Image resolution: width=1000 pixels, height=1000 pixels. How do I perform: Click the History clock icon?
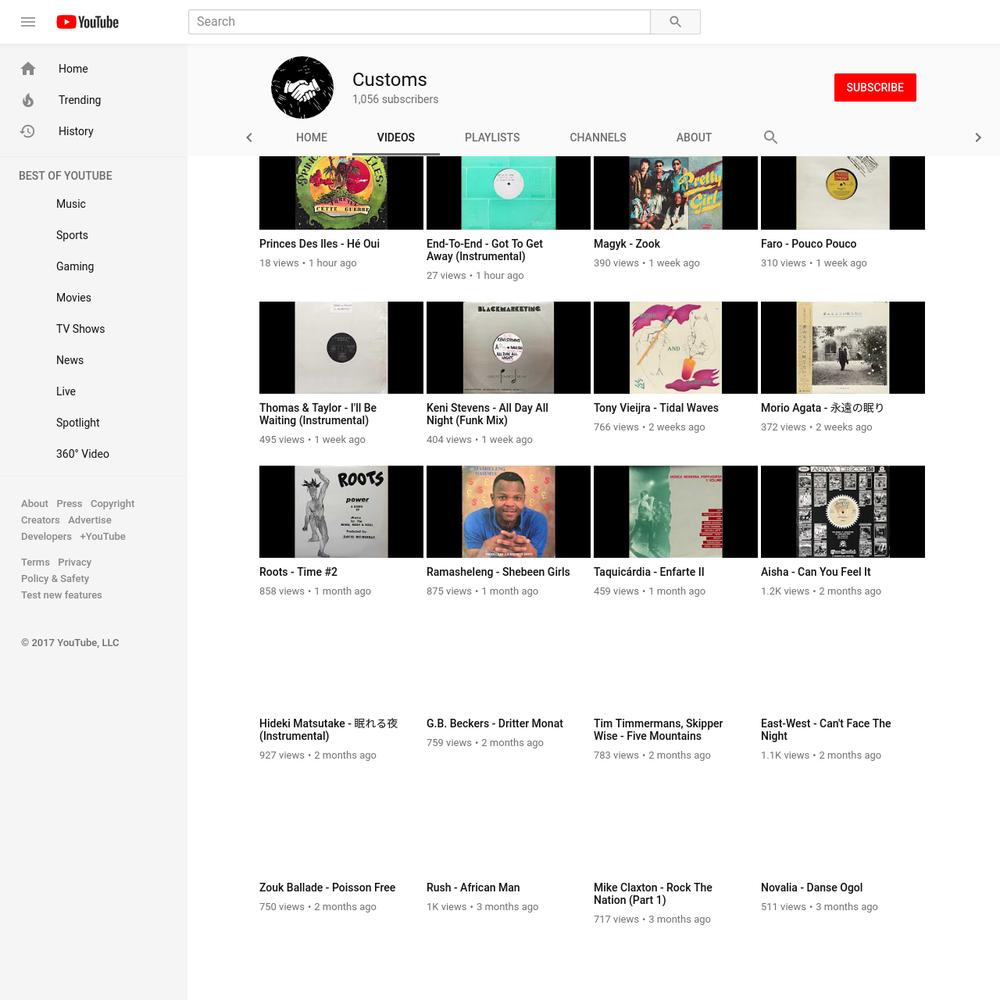pos(28,131)
